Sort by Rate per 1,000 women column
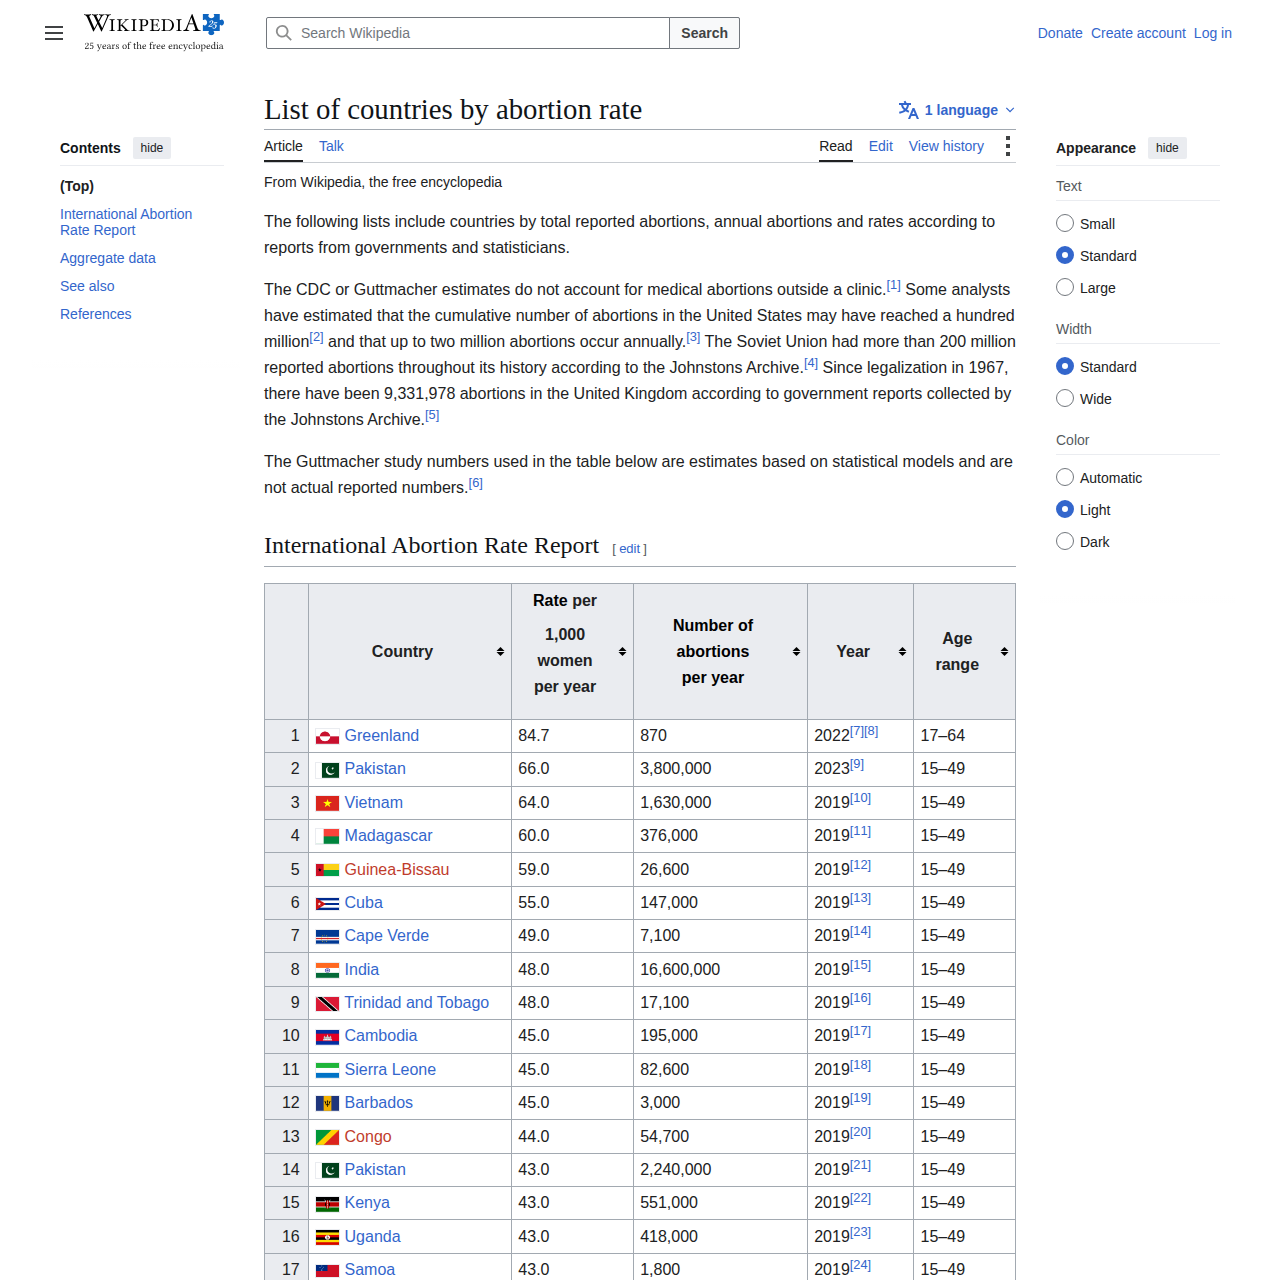The height and width of the screenshot is (1280, 1280). (x=573, y=651)
